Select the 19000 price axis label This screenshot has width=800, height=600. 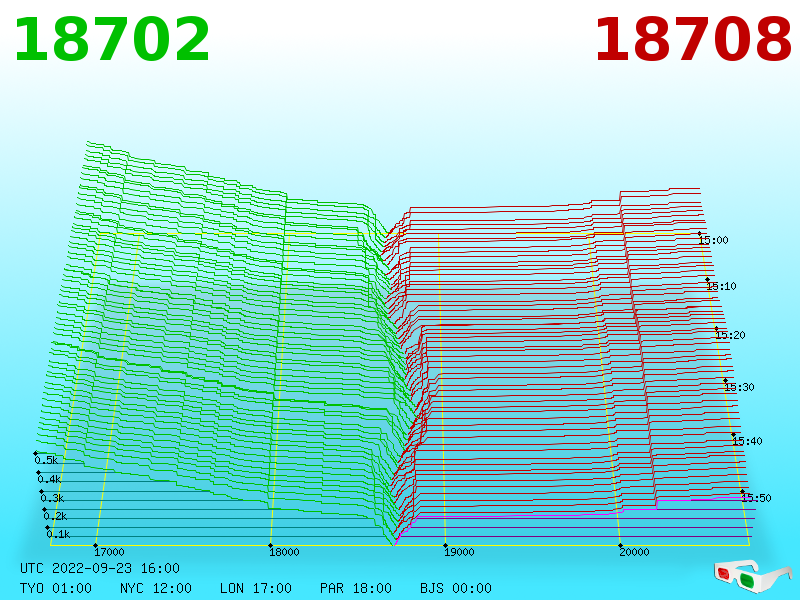coord(459,552)
